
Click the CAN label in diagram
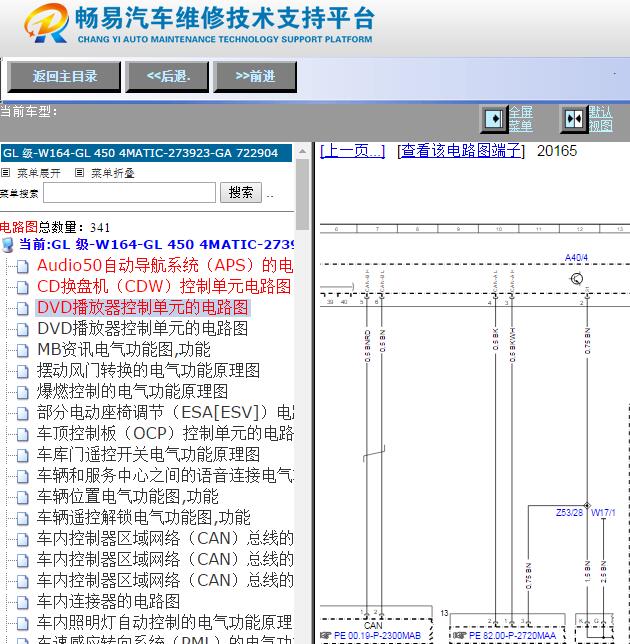click(x=373, y=626)
